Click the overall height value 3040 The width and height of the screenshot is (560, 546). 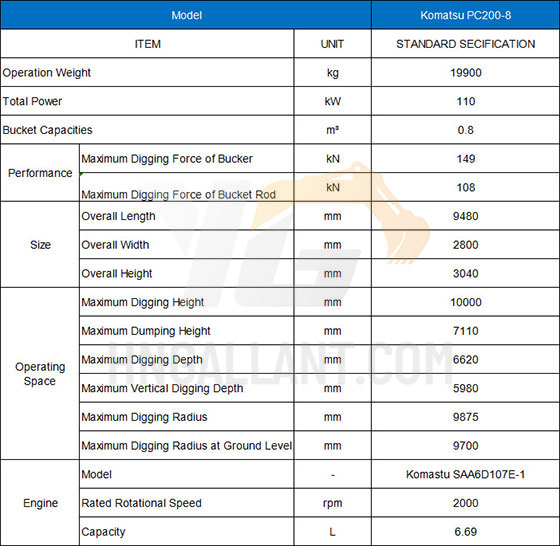pyautogui.click(x=466, y=274)
